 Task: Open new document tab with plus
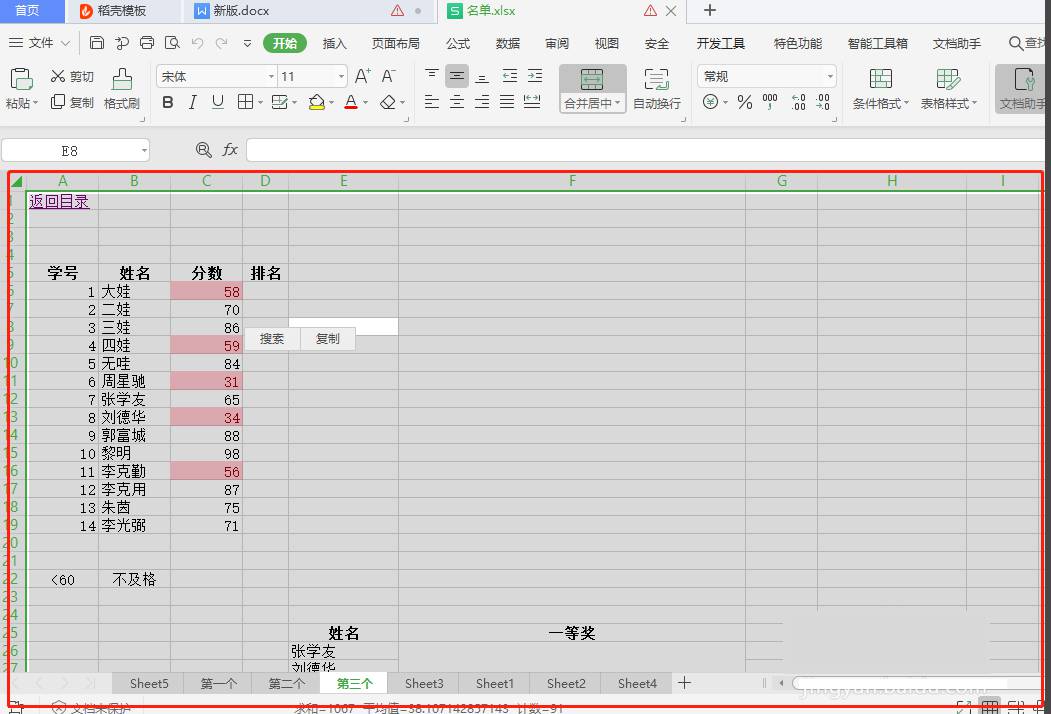pyautogui.click(x=710, y=10)
